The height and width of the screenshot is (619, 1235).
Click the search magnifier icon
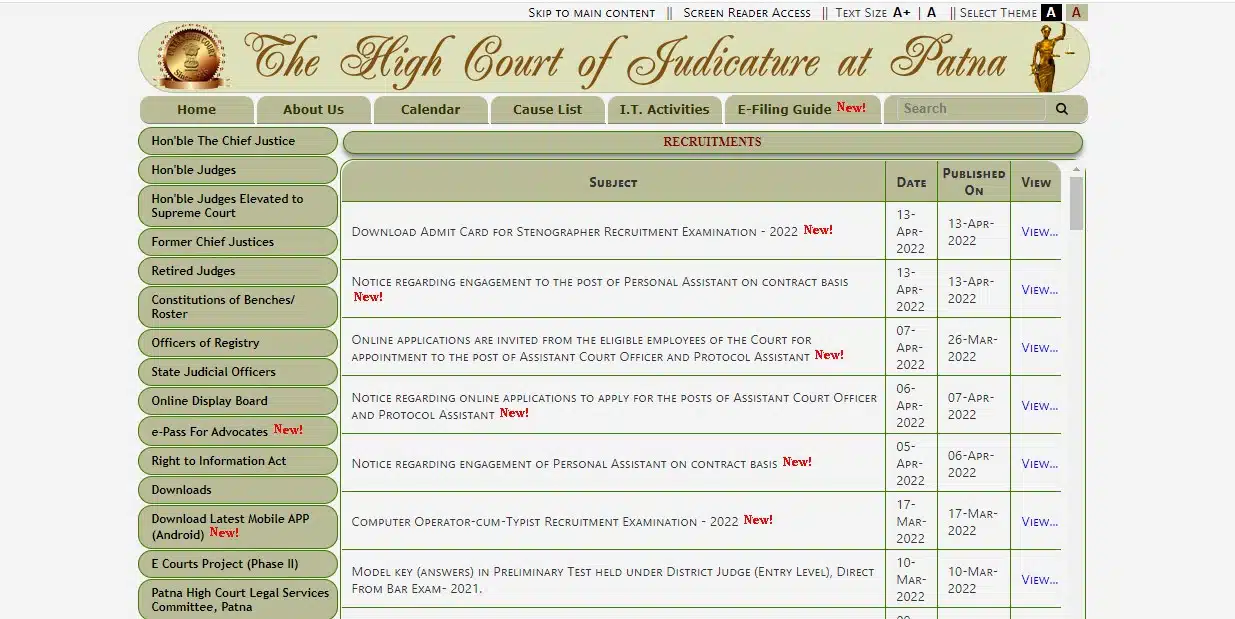1062,109
